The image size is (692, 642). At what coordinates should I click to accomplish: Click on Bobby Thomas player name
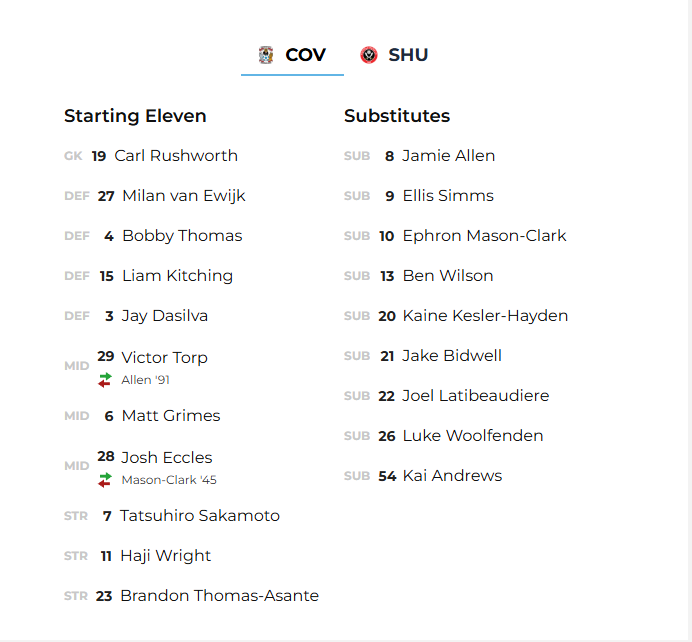[181, 236]
